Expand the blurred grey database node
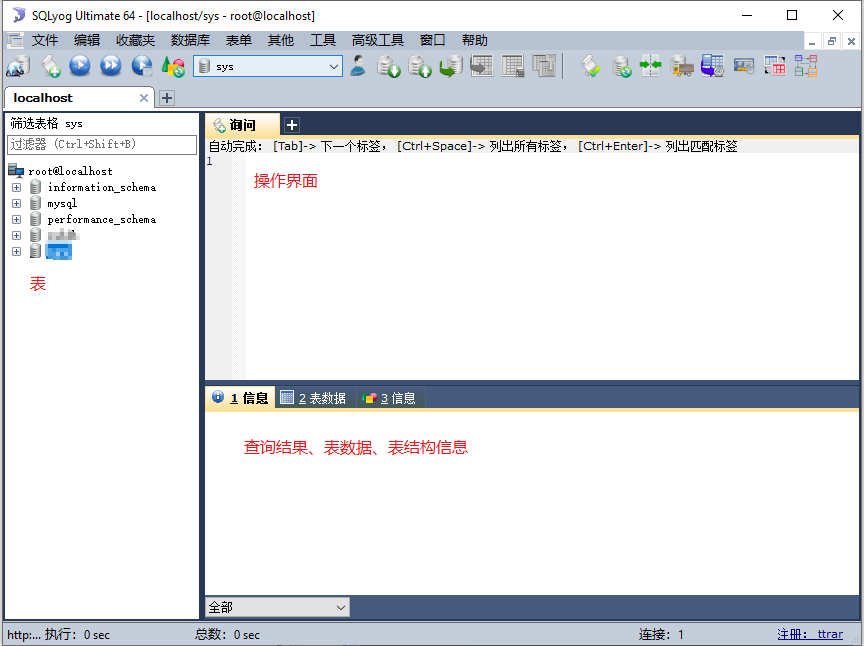 [x=17, y=235]
